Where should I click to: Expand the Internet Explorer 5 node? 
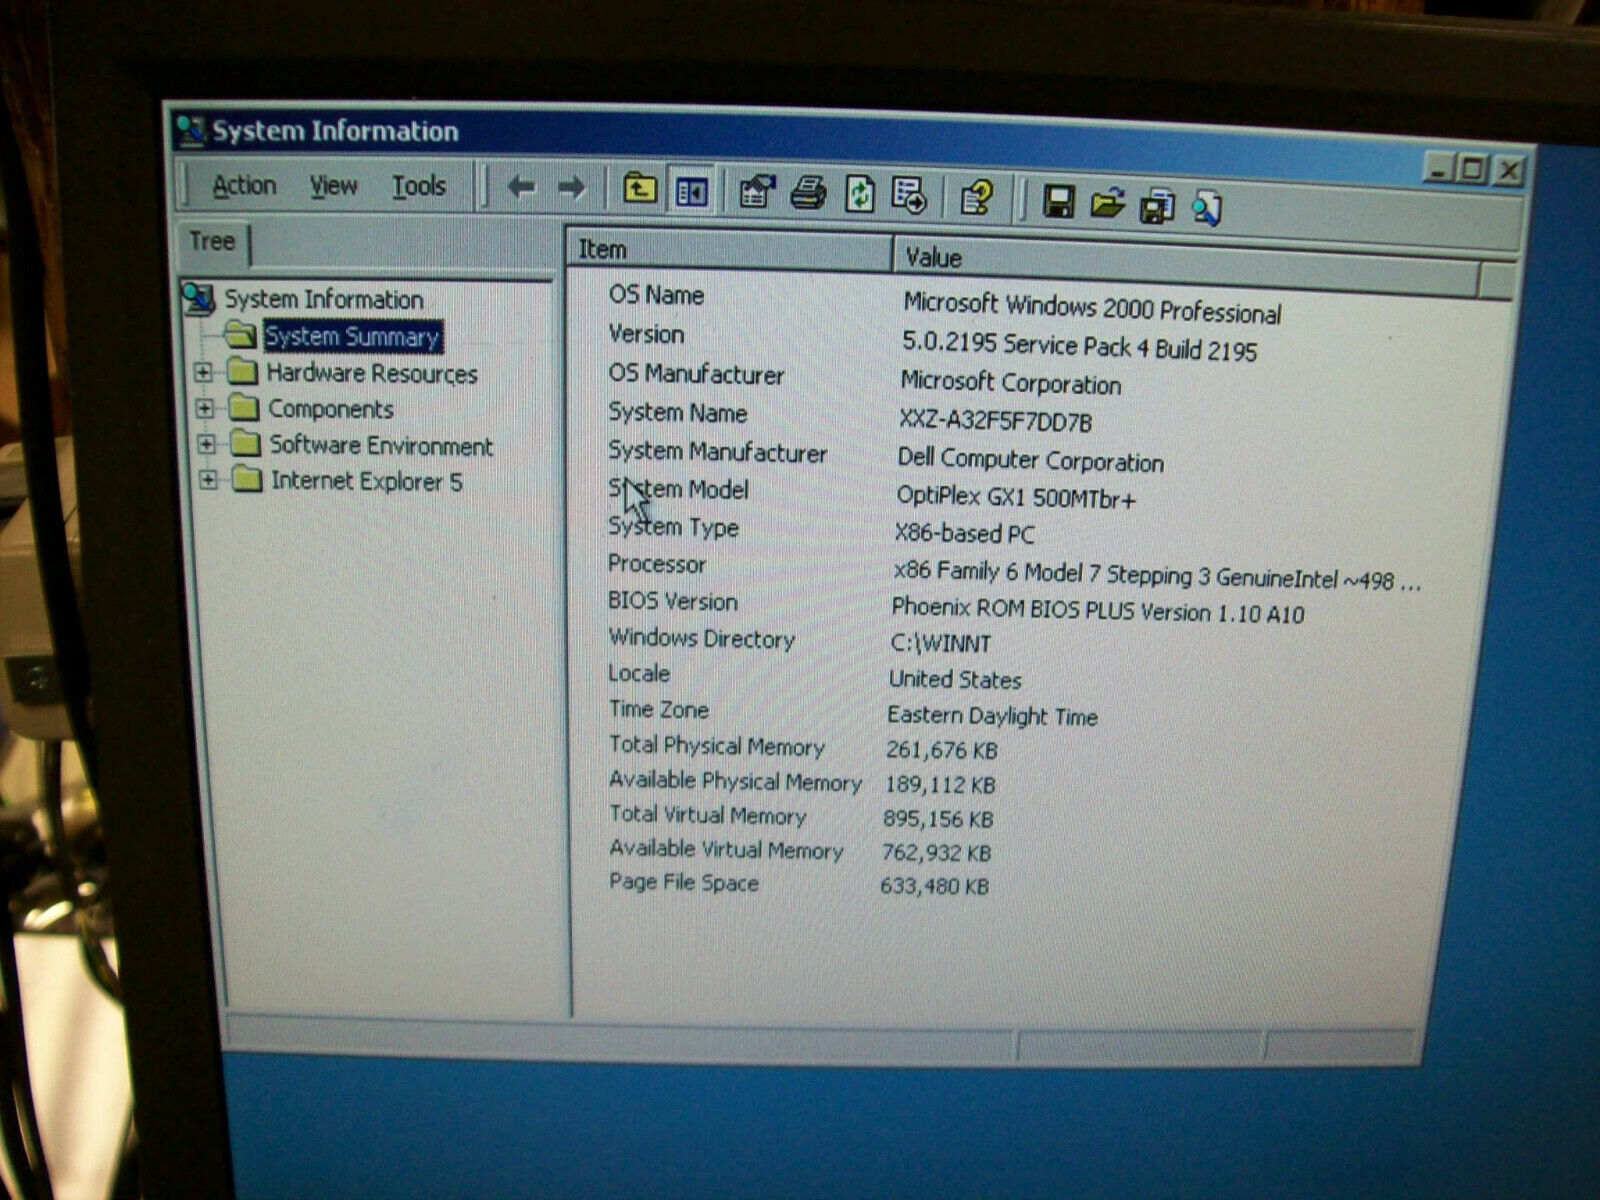208,480
